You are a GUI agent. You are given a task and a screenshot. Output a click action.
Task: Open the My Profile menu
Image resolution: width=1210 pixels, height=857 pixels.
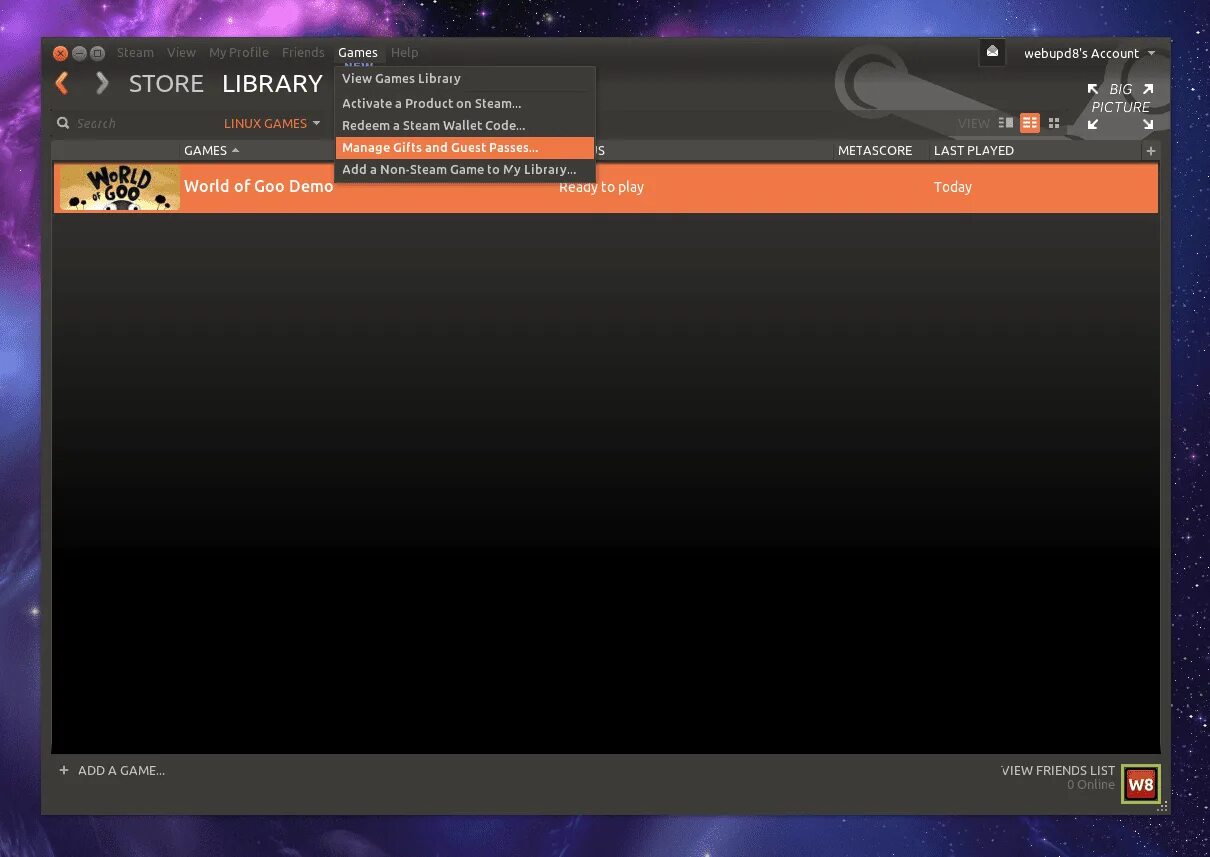(238, 52)
